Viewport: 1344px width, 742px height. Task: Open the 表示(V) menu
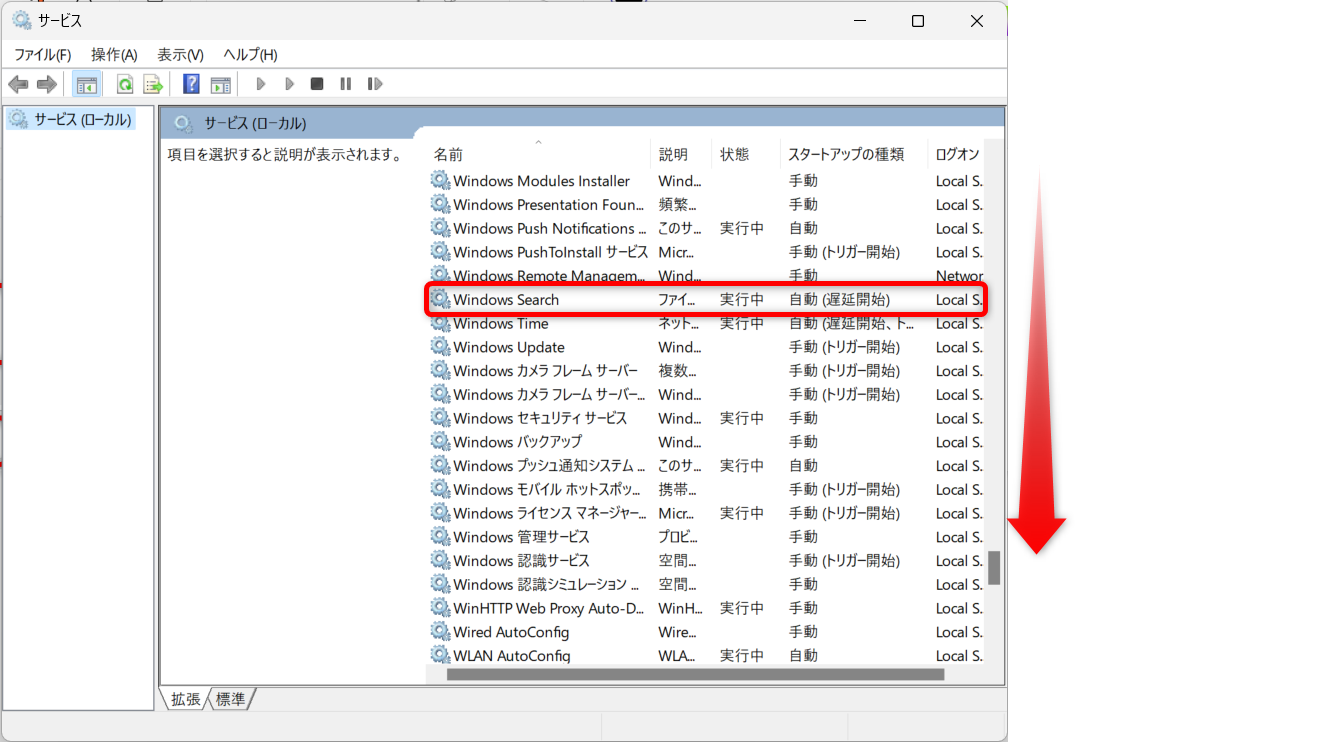[180, 55]
